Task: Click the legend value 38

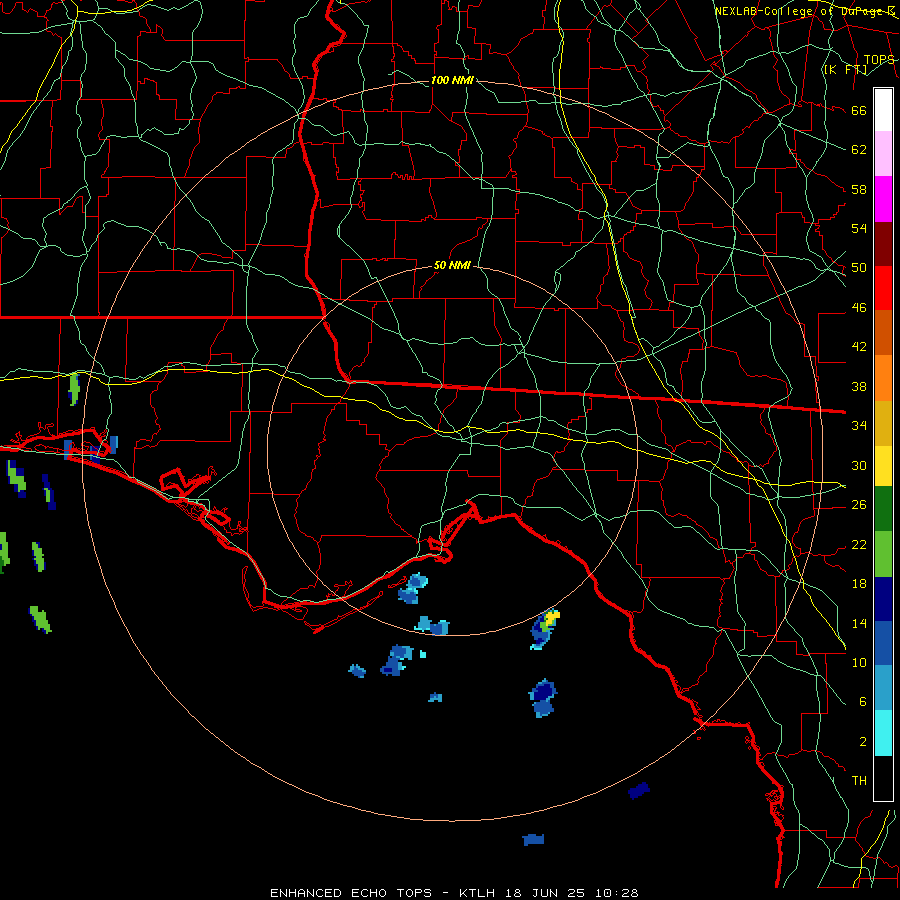Action: (859, 387)
